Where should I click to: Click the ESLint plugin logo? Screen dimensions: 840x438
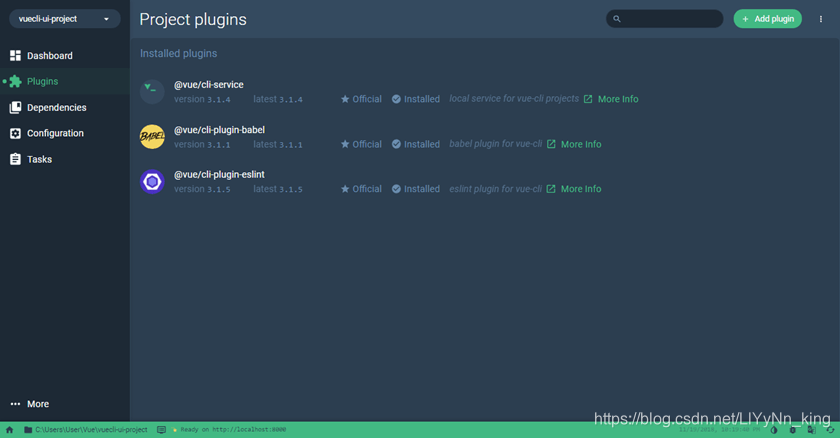[x=152, y=182]
